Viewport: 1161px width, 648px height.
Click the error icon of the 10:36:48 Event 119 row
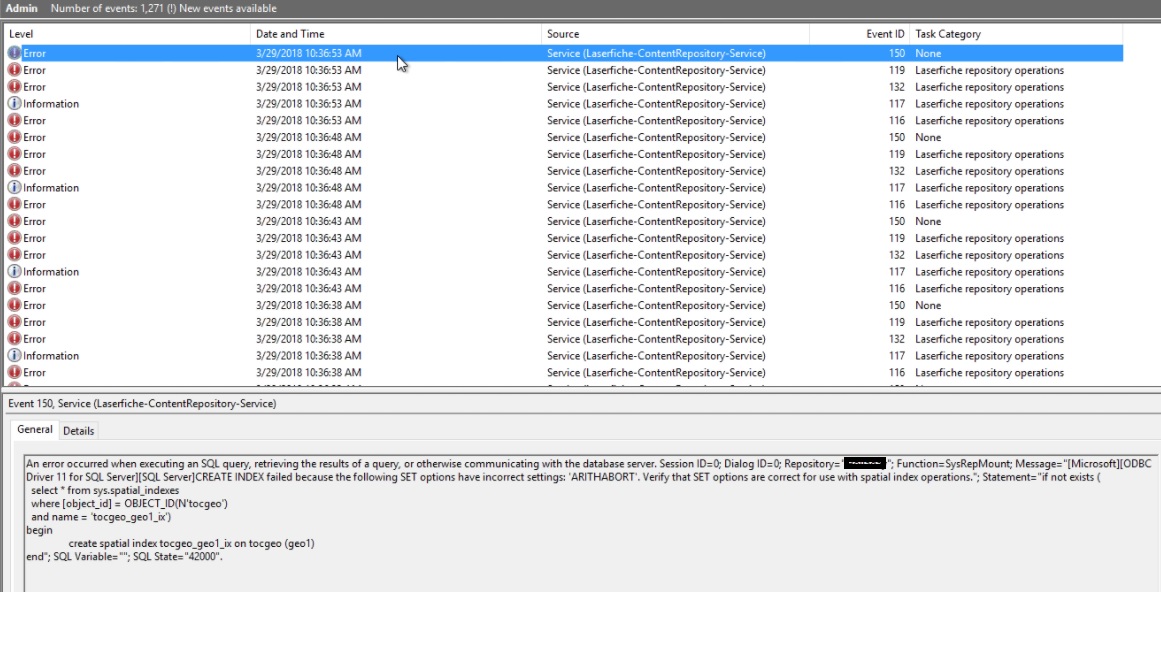click(14, 154)
